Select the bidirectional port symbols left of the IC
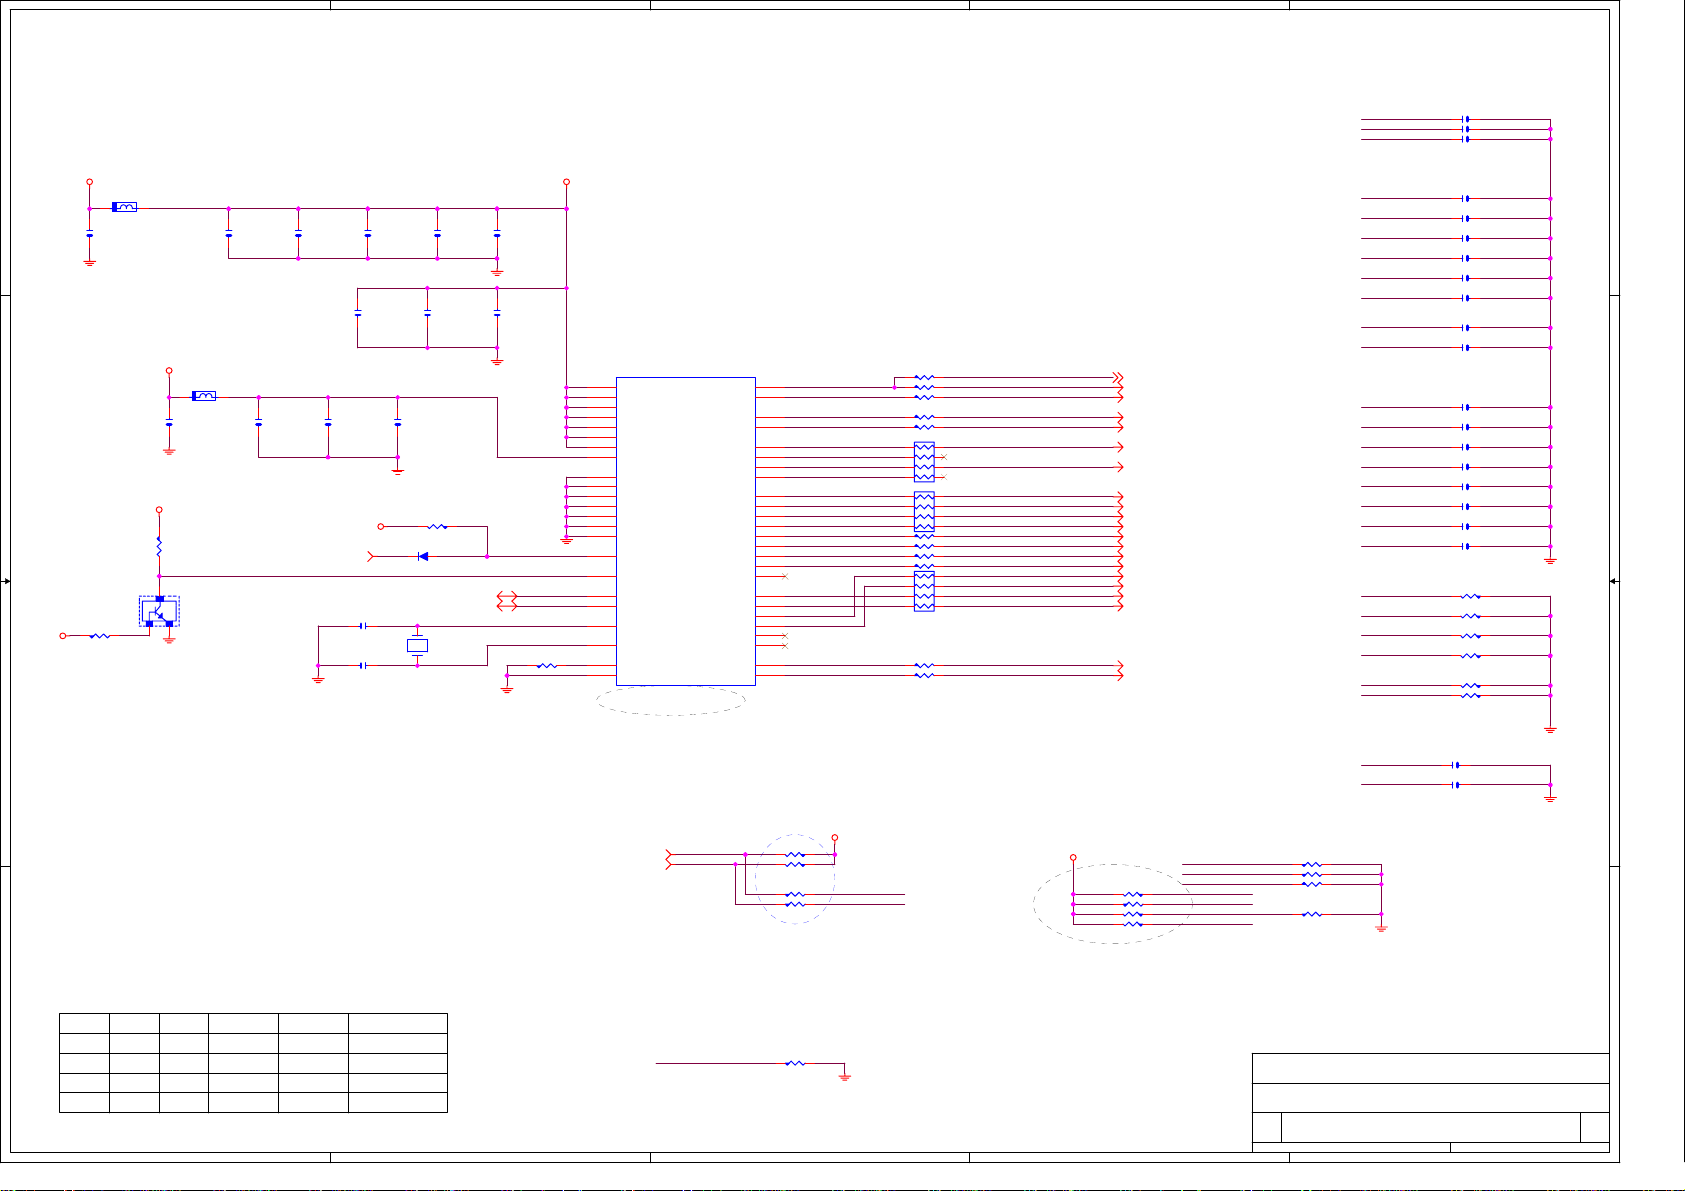 [507, 601]
